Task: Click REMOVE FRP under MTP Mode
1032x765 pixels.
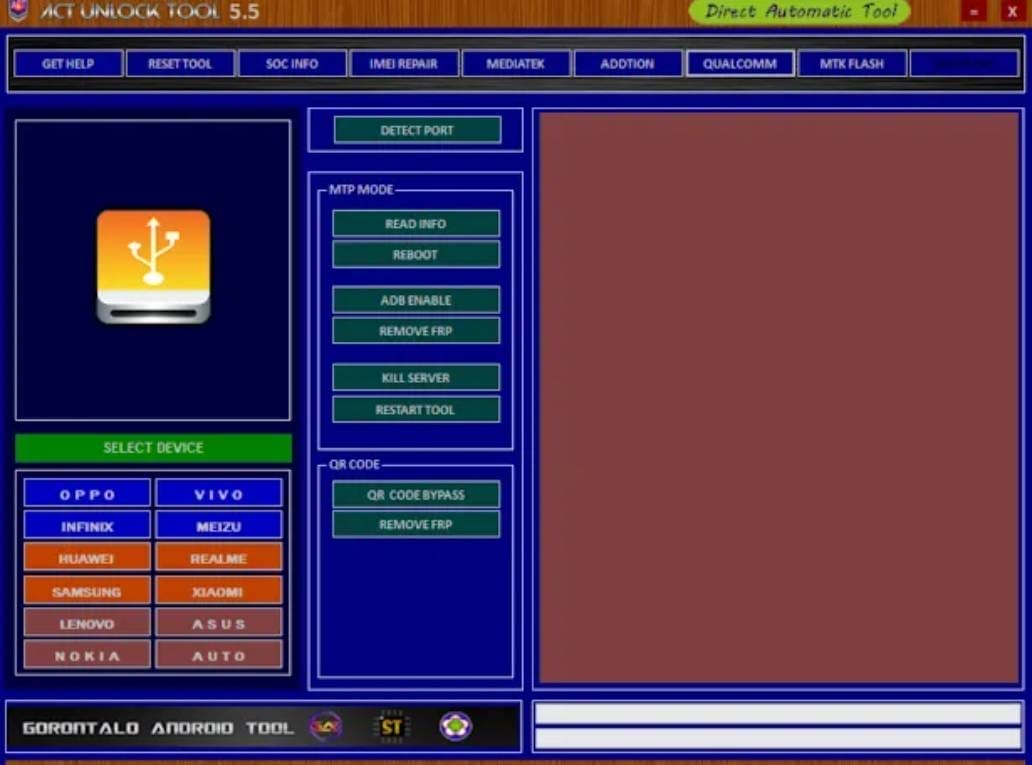Action: (x=415, y=331)
